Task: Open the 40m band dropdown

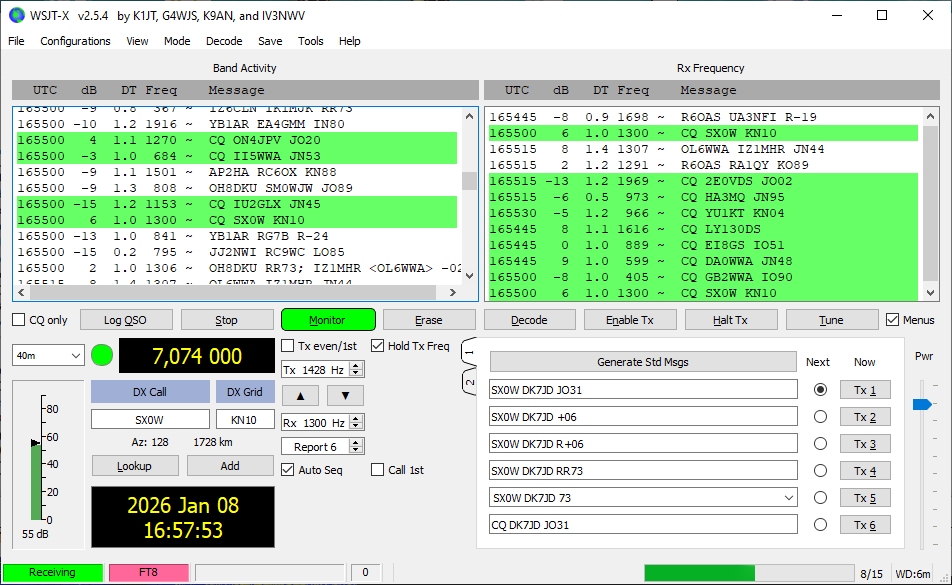Action: click(x=48, y=355)
